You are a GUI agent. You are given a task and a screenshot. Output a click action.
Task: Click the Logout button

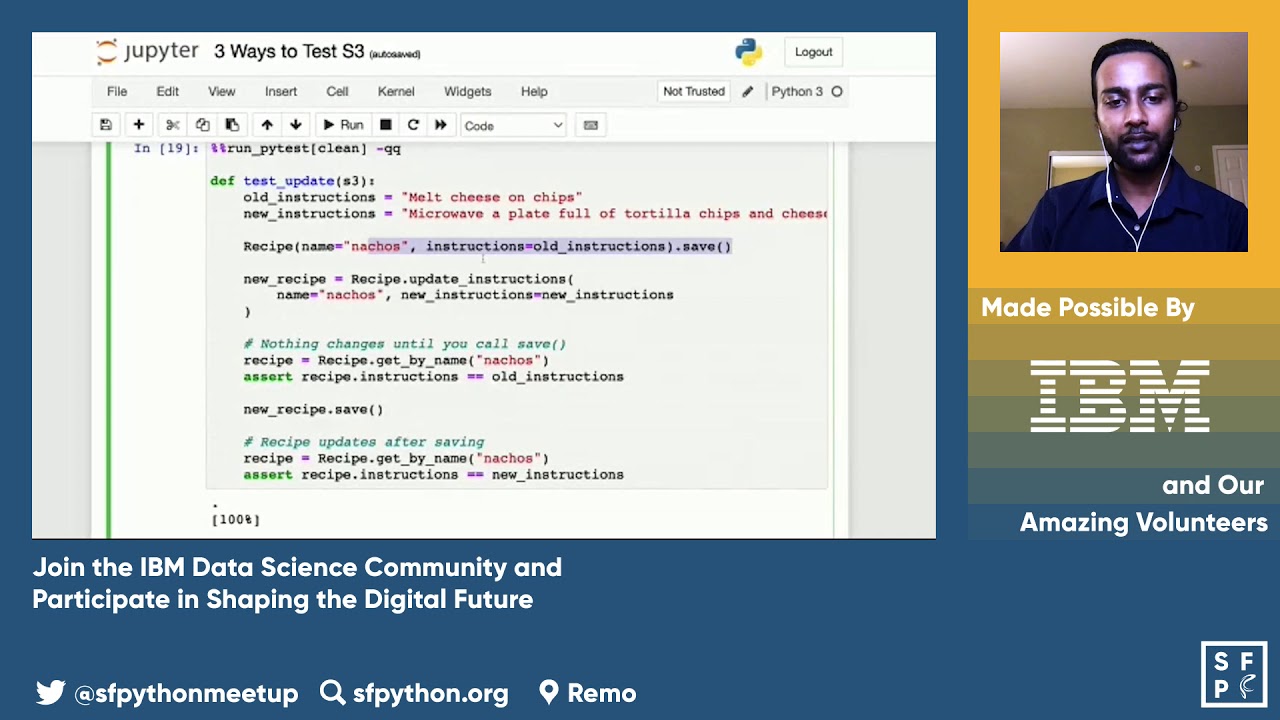click(x=813, y=52)
